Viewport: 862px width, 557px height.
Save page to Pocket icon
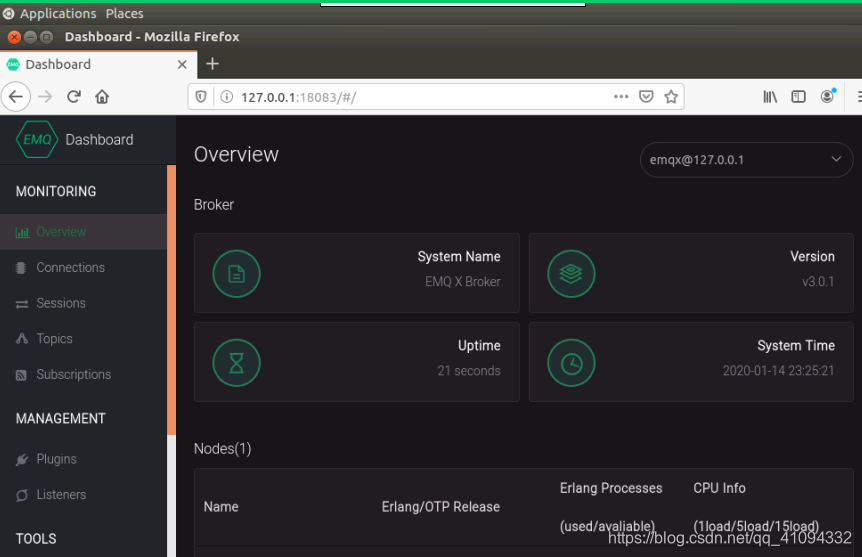pos(646,97)
